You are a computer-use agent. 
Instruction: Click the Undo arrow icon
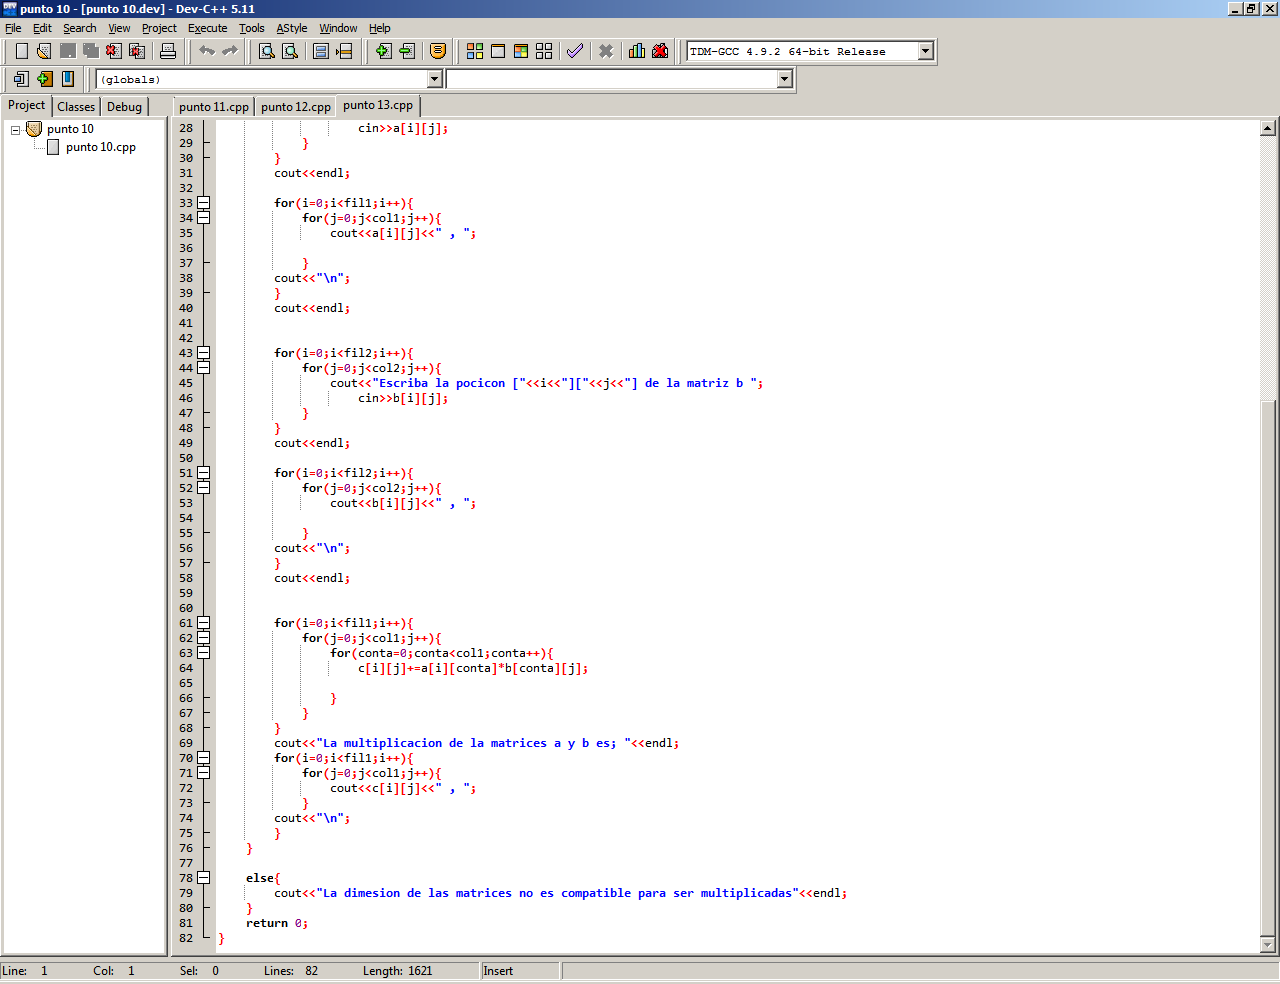click(x=207, y=51)
